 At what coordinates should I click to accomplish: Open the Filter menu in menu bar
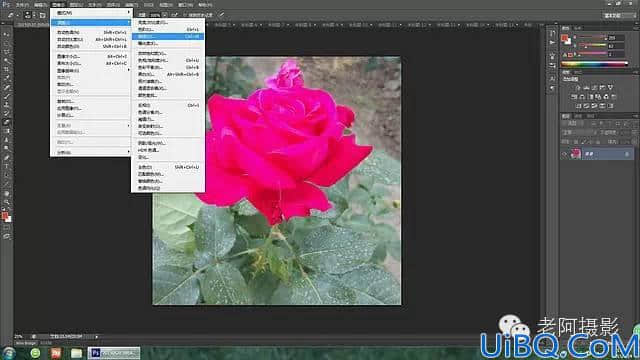tap(131, 5)
